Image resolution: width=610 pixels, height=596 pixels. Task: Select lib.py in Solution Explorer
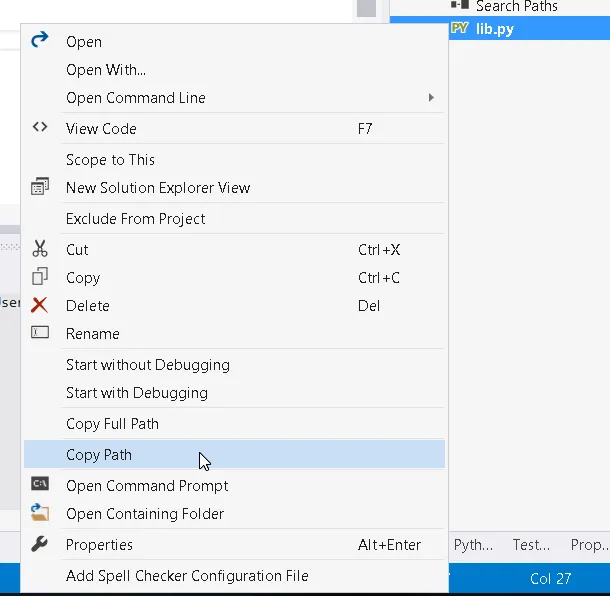tap(494, 28)
